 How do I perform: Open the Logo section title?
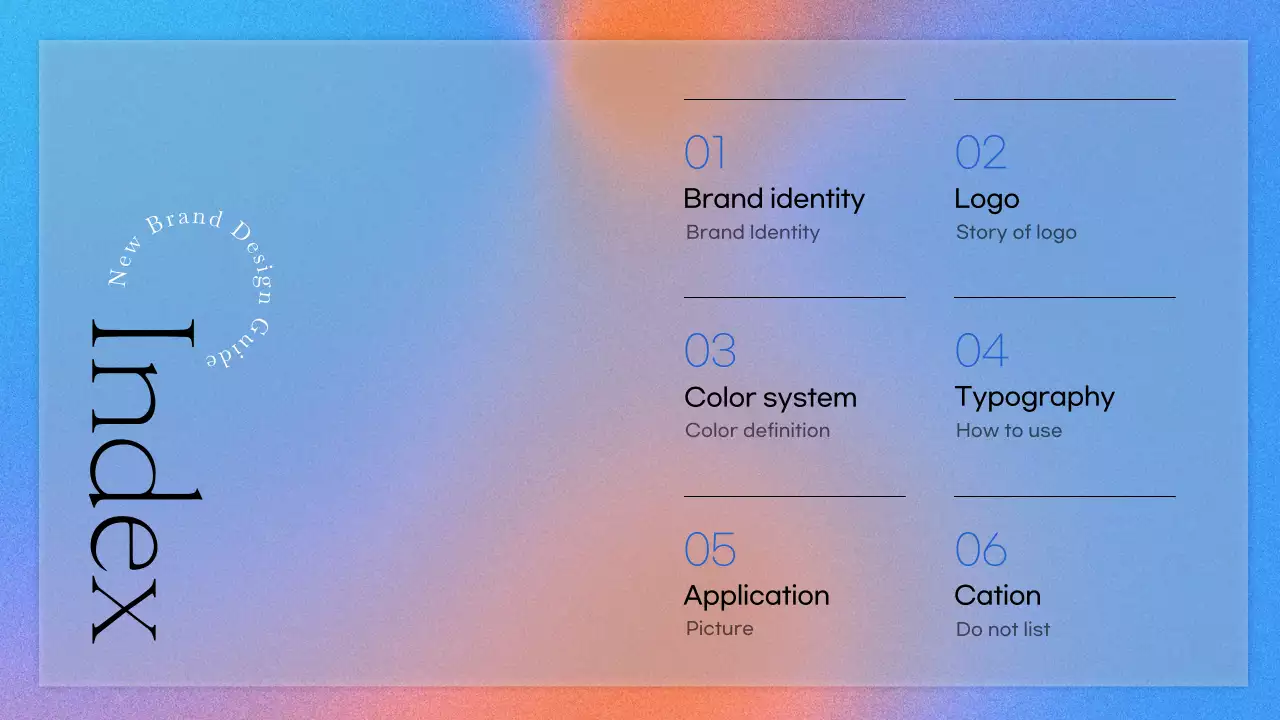click(986, 199)
